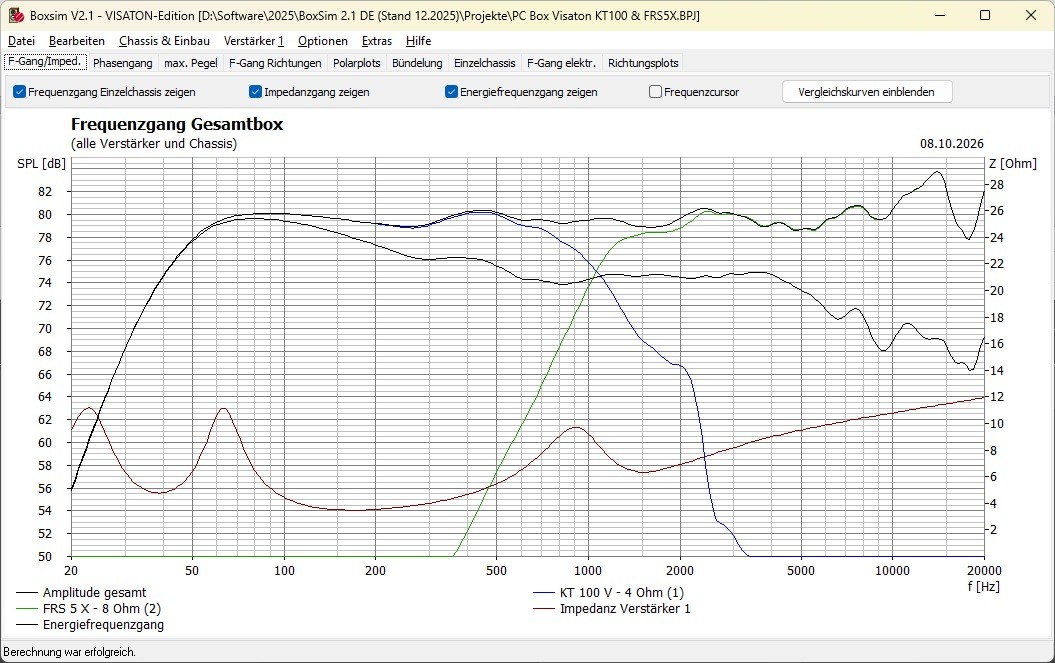Open the Chassis & Einbau menu
The height and width of the screenshot is (663, 1055).
coord(164,41)
